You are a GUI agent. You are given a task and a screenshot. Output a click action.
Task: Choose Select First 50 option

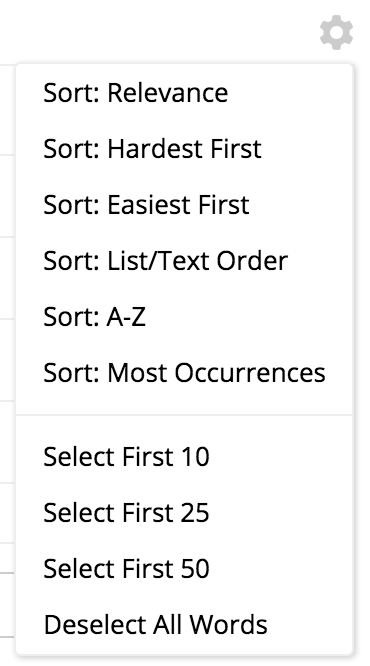pyautogui.click(x=184, y=569)
